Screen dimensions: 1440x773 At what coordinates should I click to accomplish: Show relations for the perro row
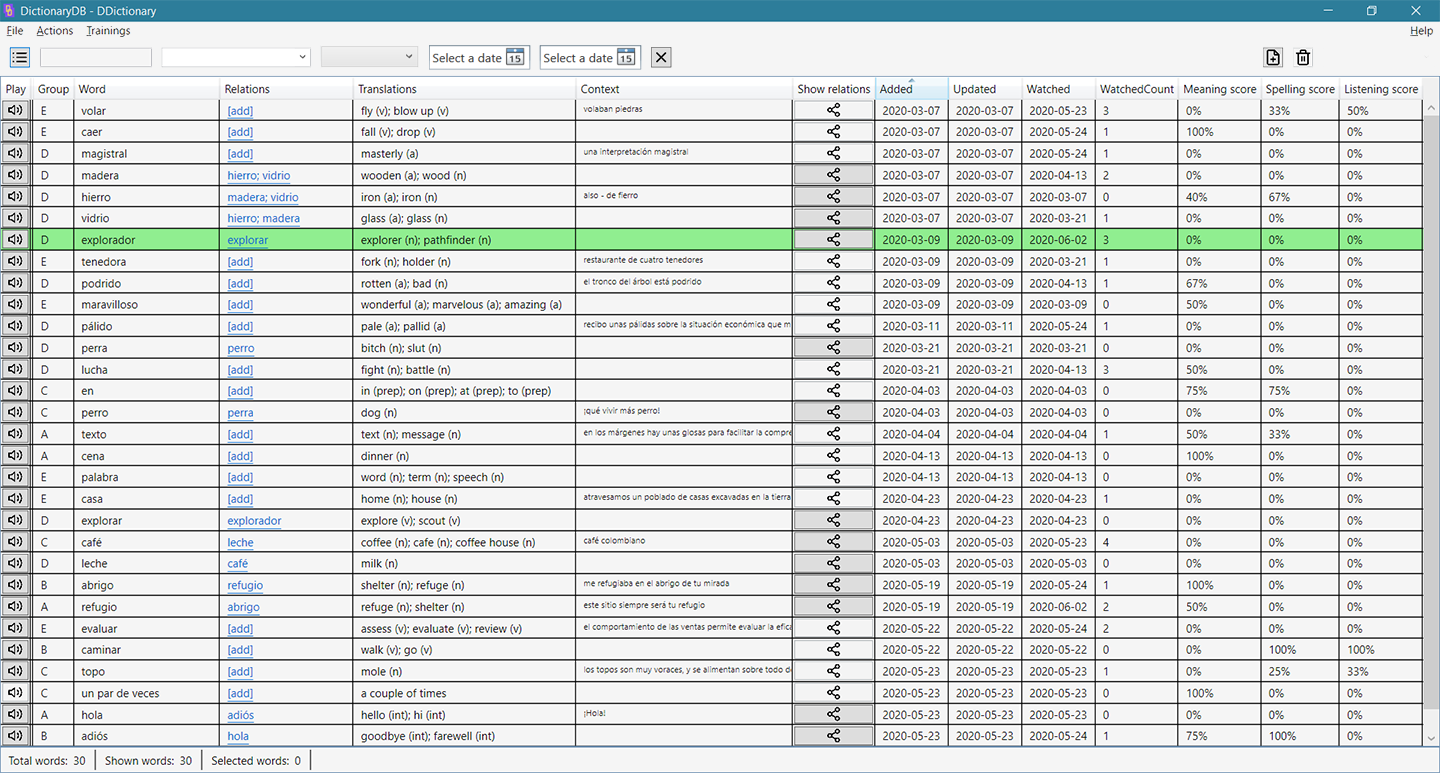pos(834,412)
